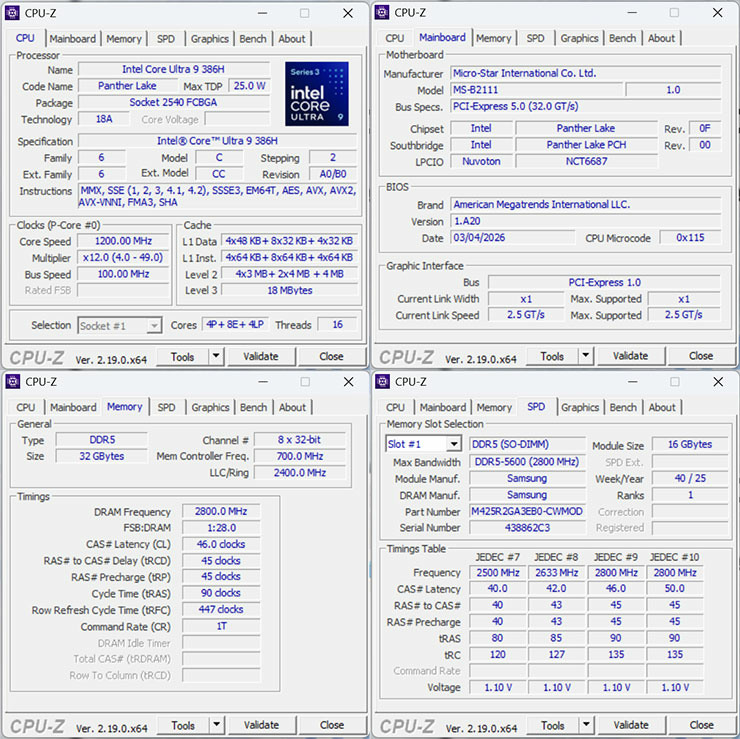Click the memory size value '32 GBytes'
Image resolution: width=740 pixels, height=739 pixels.
(x=101, y=456)
